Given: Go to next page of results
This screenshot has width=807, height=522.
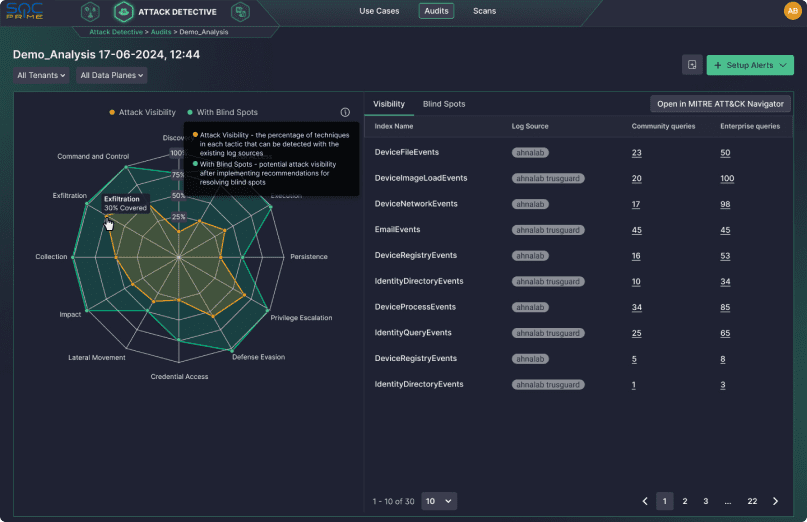Looking at the screenshot, I should pyautogui.click(x=775, y=501).
